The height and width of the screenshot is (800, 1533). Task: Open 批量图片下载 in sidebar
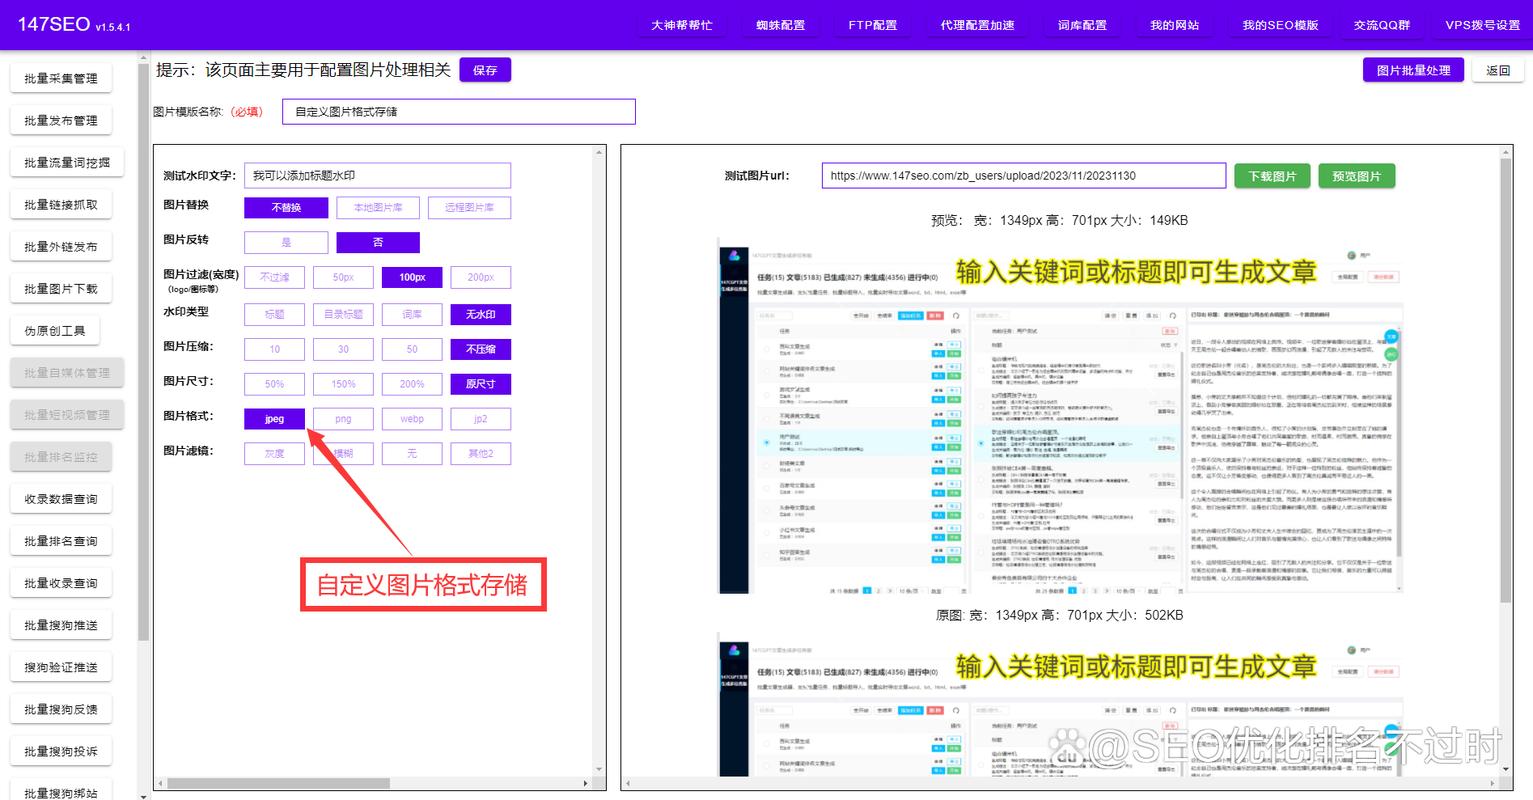(61, 288)
